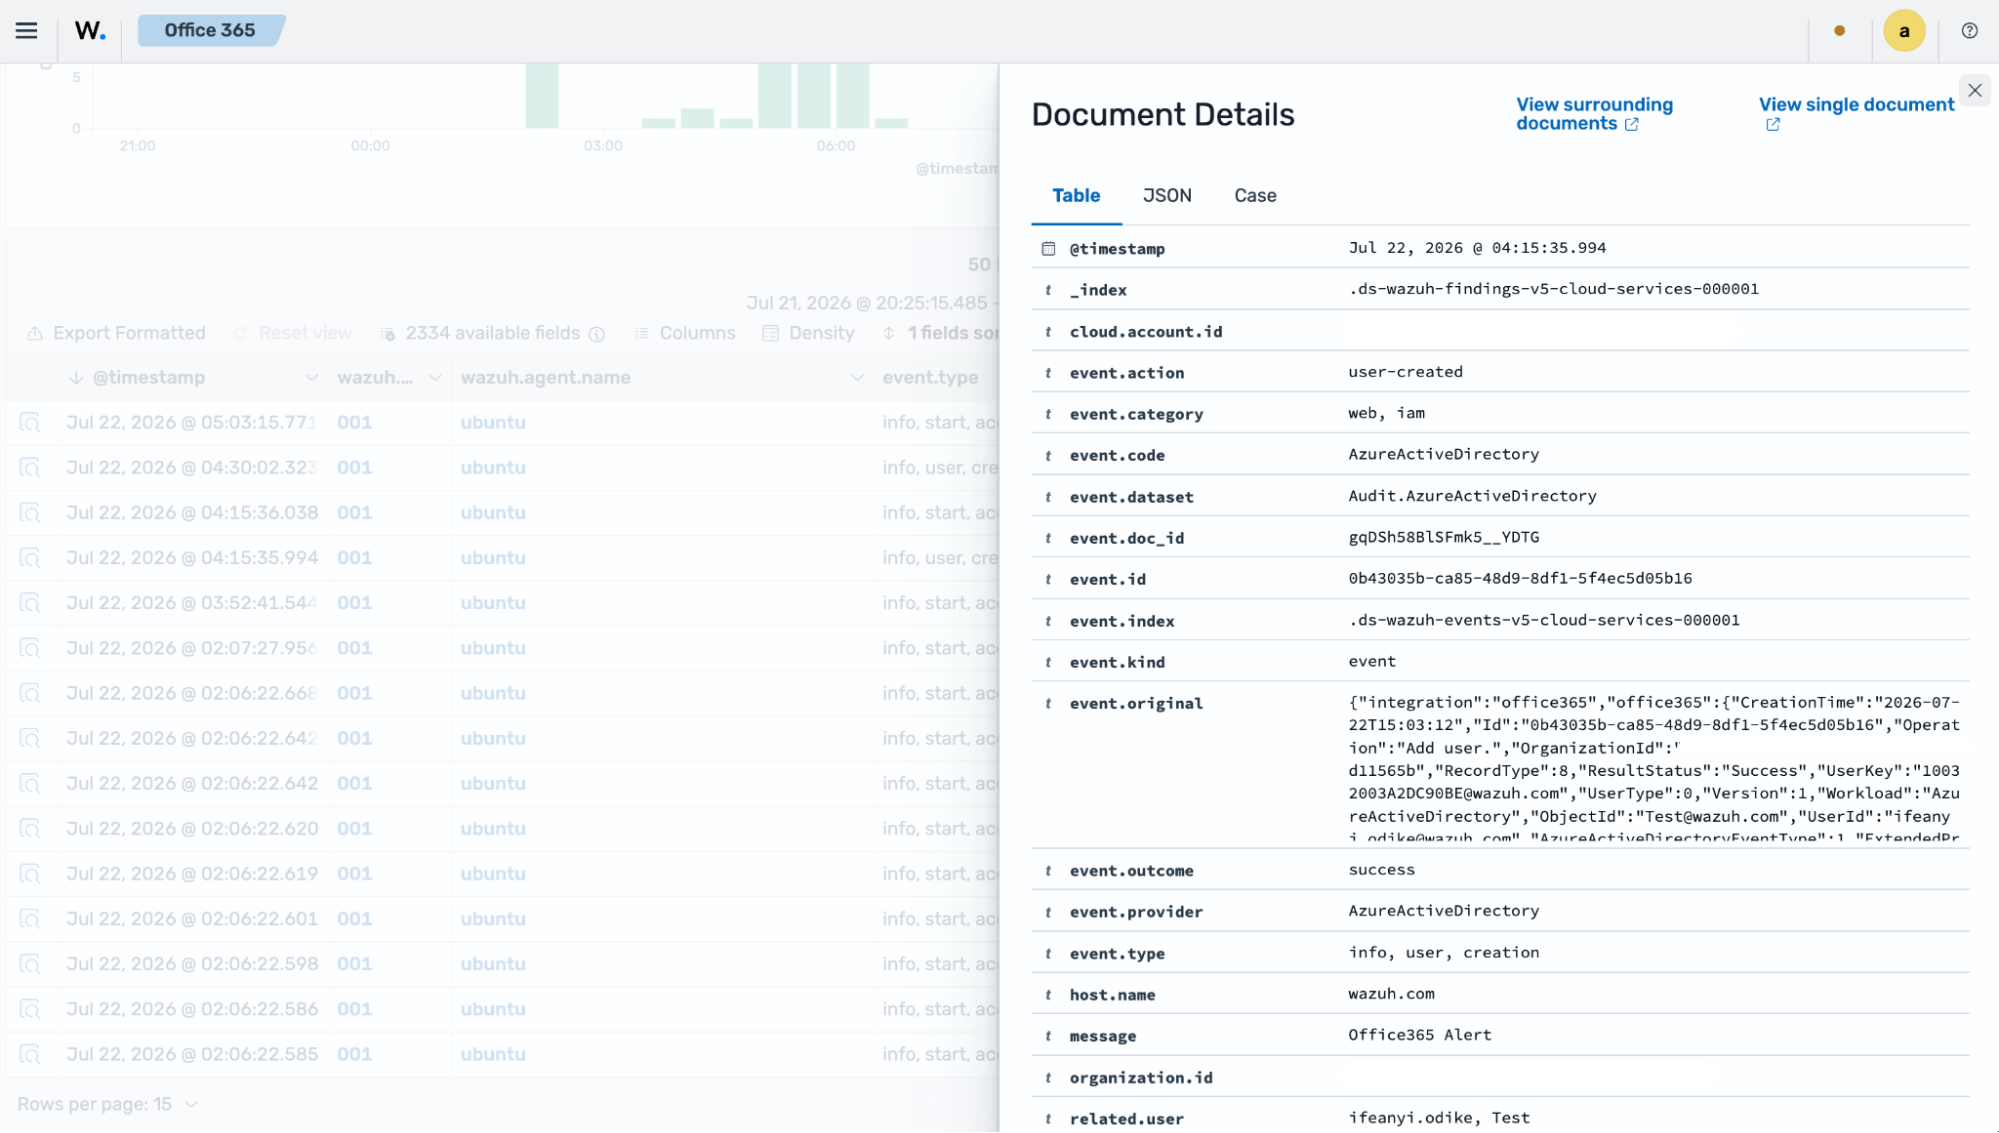The width and height of the screenshot is (1999, 1133).
Task: Click Export Formatted button
Action: pyautogui.click(x=116, y=334)
